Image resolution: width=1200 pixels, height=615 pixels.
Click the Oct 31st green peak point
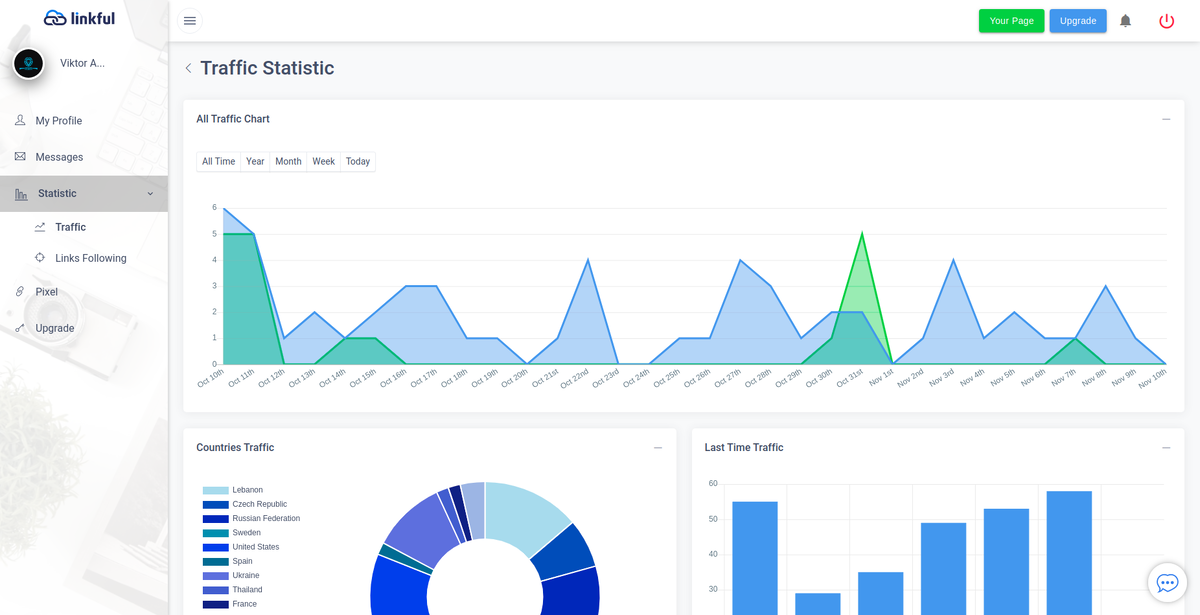coord(862,234)
